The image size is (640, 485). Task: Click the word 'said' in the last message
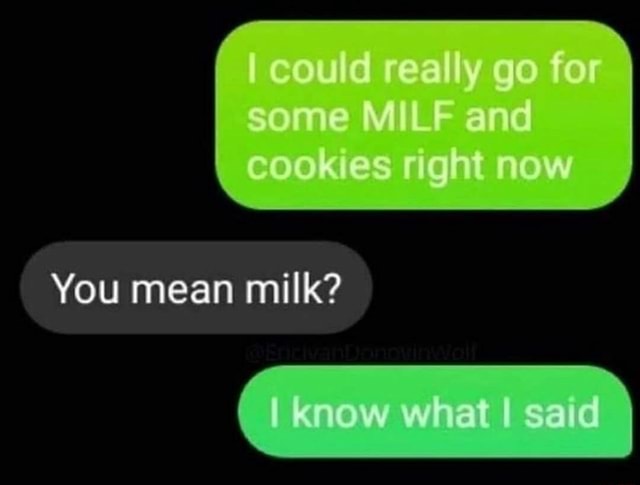(562, 412)
